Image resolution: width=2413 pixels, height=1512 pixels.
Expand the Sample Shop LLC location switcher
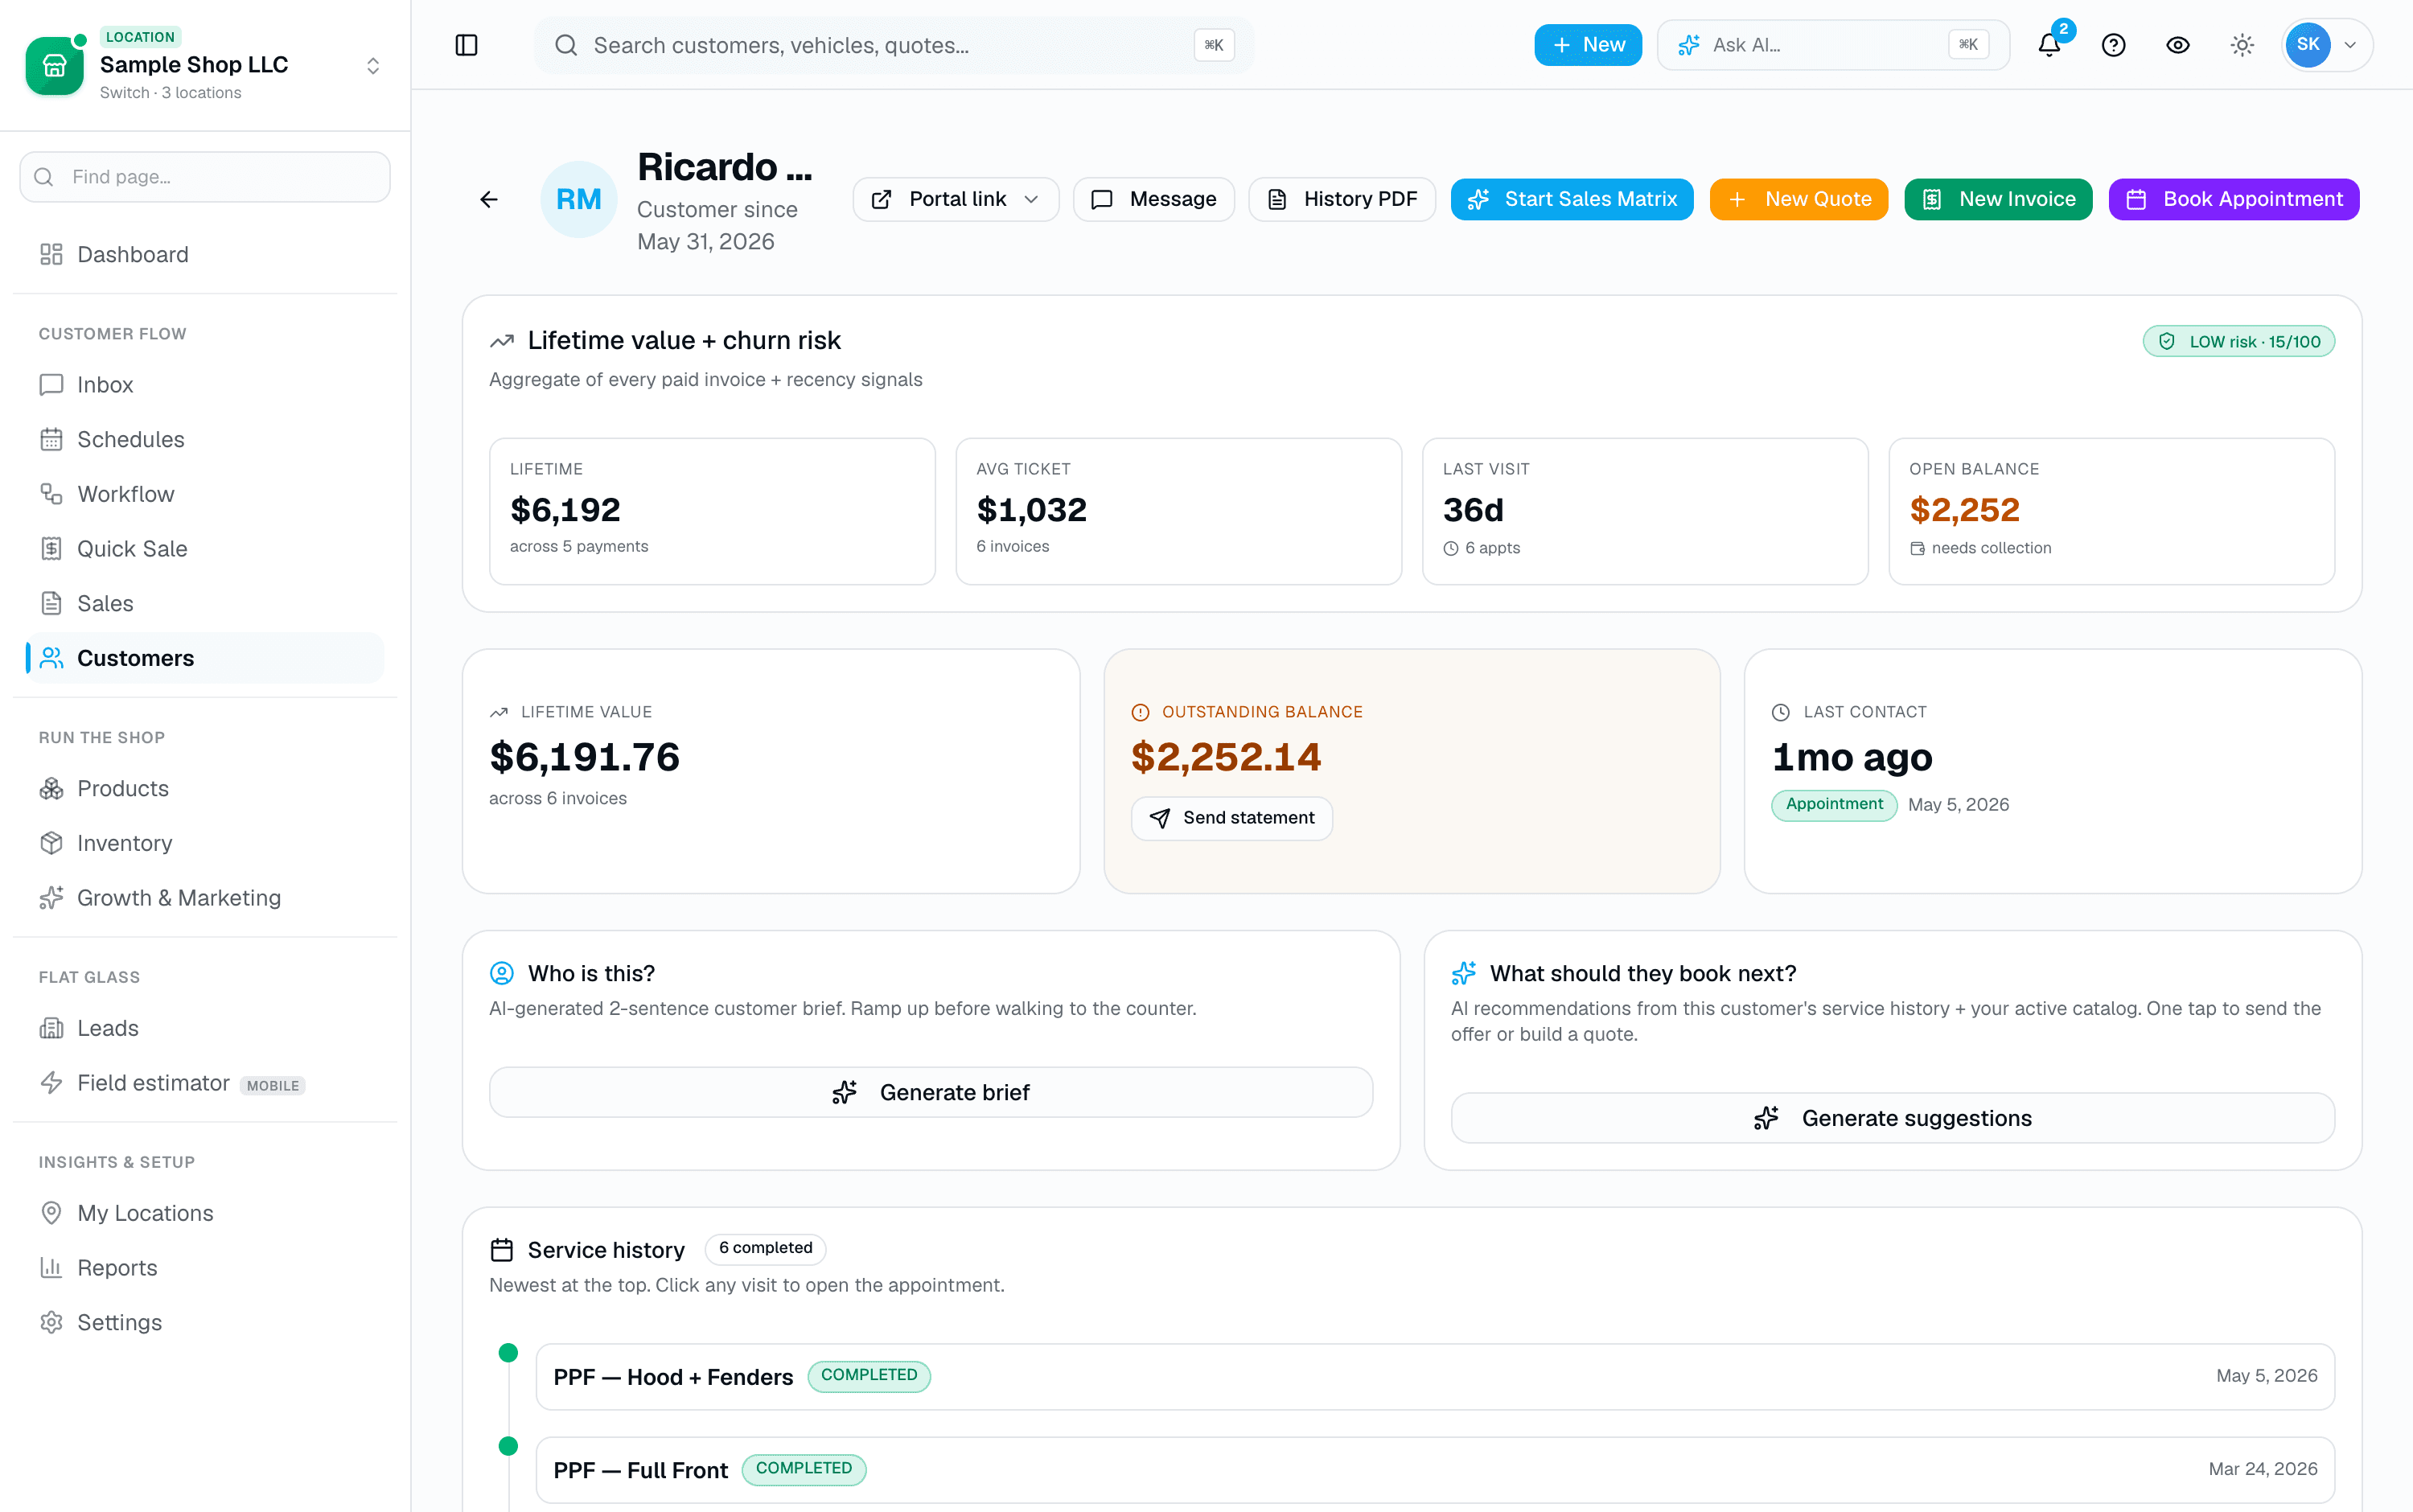click(x=373, y=66)
